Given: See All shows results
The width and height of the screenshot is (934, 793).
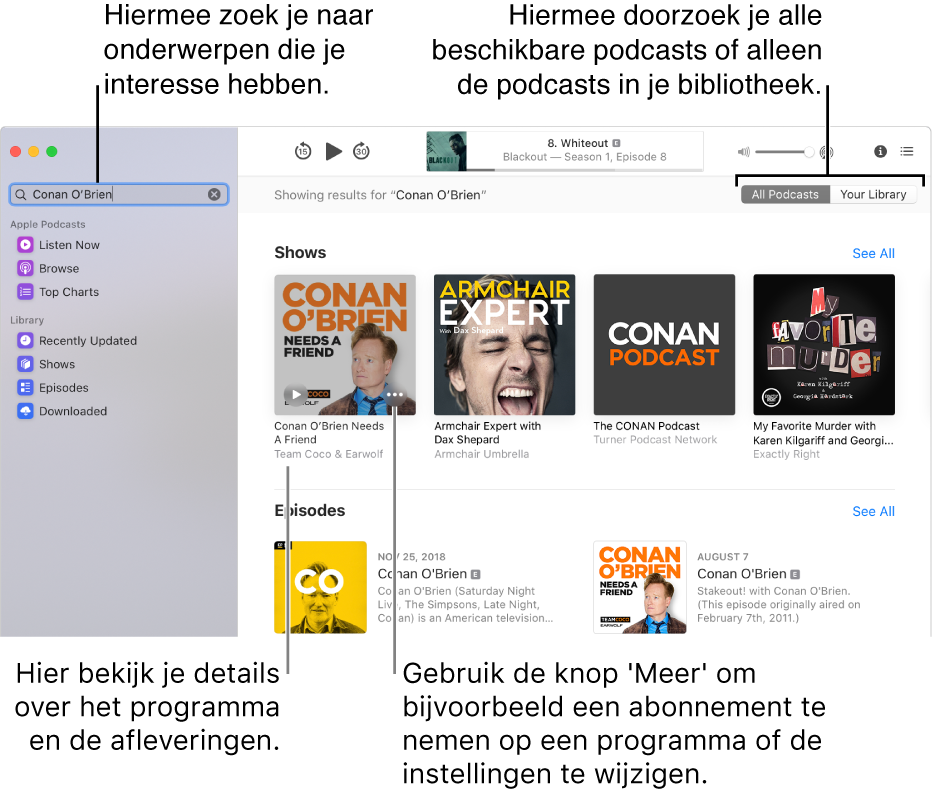Looking at the screenshot, I should click(873, 253).
